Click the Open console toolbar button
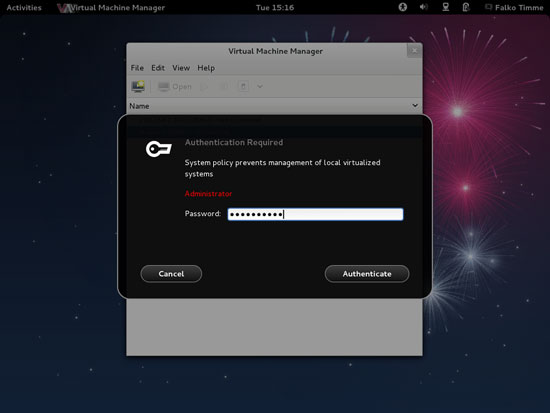This screenshot has height=413, width=550. point(175,86)
